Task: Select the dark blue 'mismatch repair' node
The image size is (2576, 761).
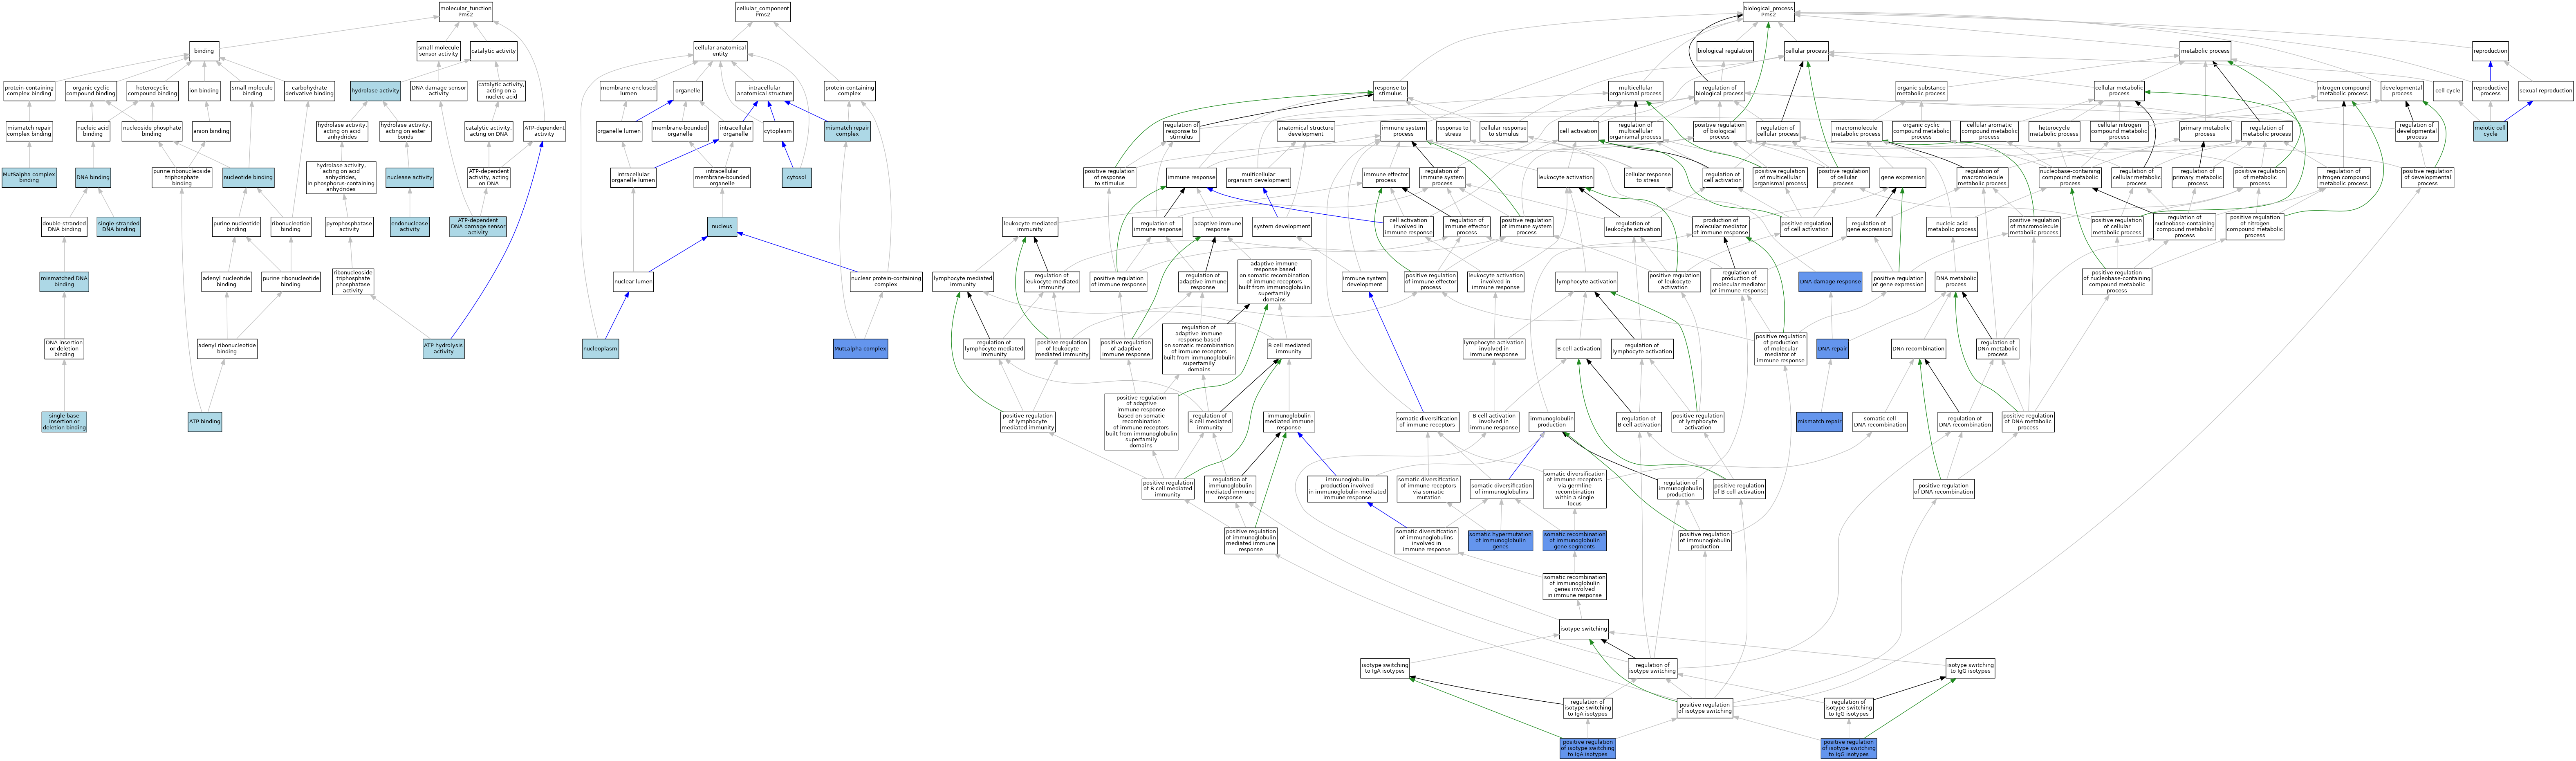Action: pos(1819,422)
